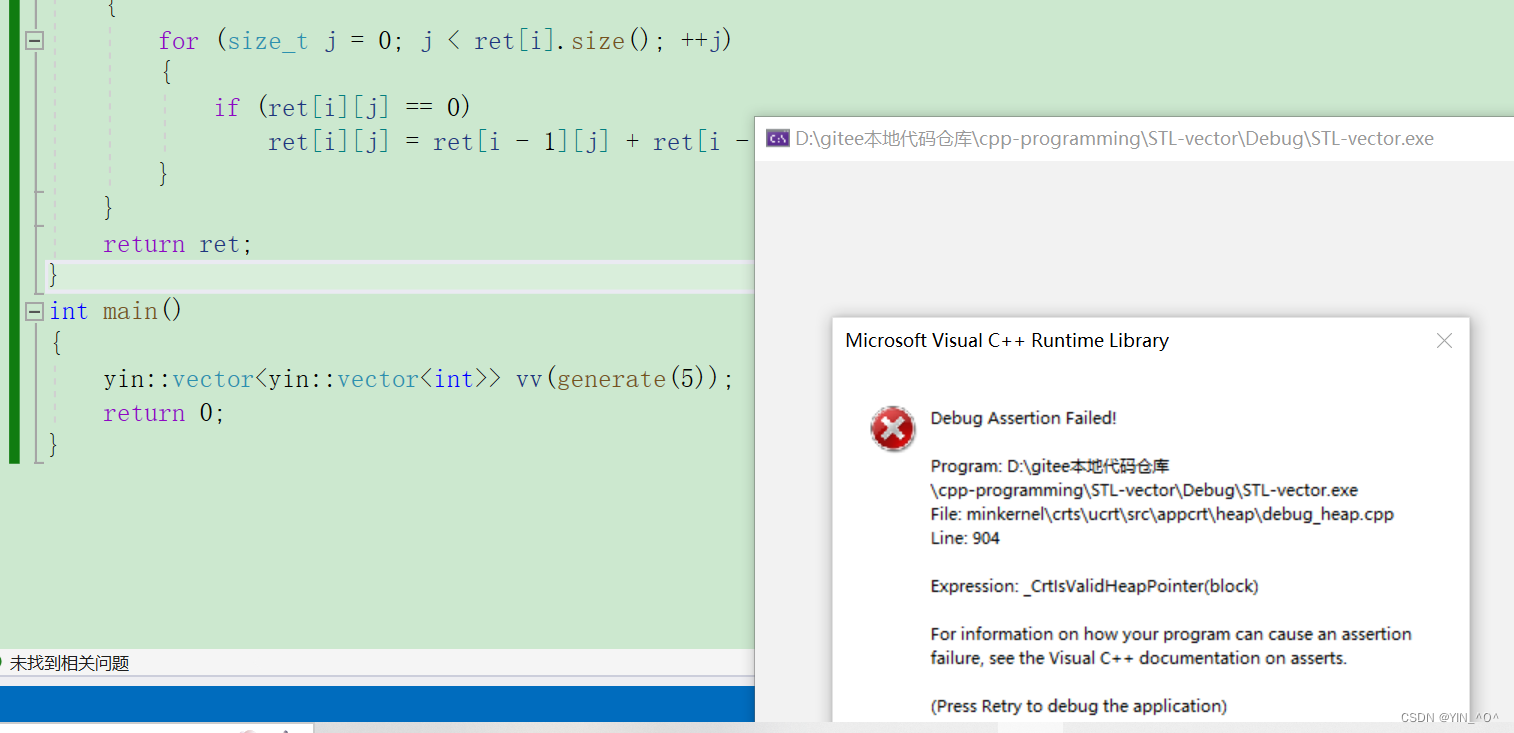Click the 'Microsoft Visual C++ Runtime Library' title

[1007, 340]
